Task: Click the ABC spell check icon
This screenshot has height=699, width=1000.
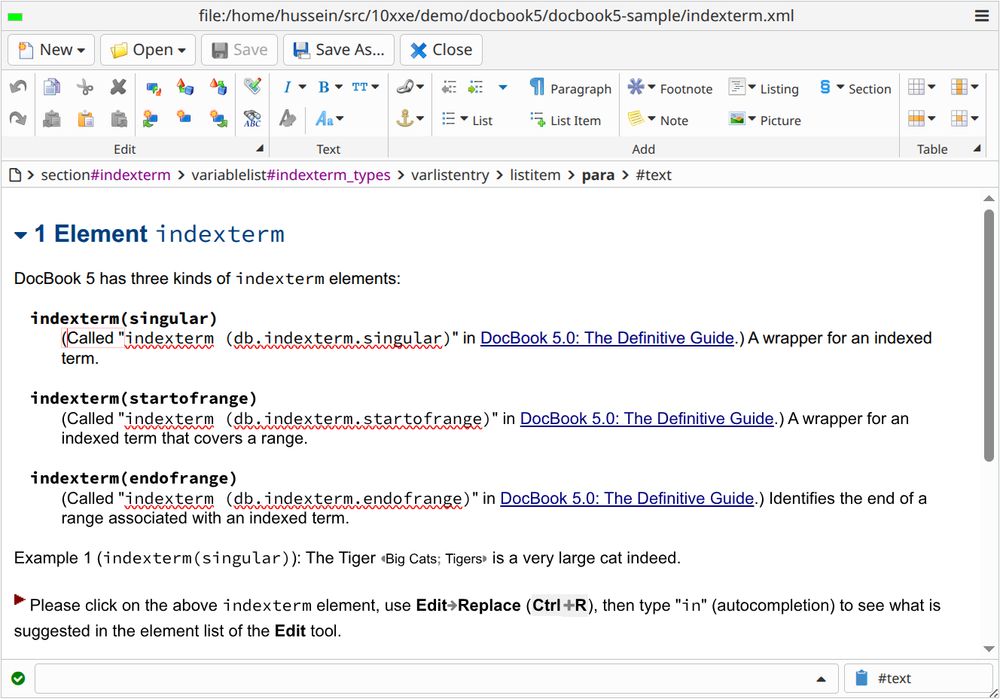Action: 253,119
